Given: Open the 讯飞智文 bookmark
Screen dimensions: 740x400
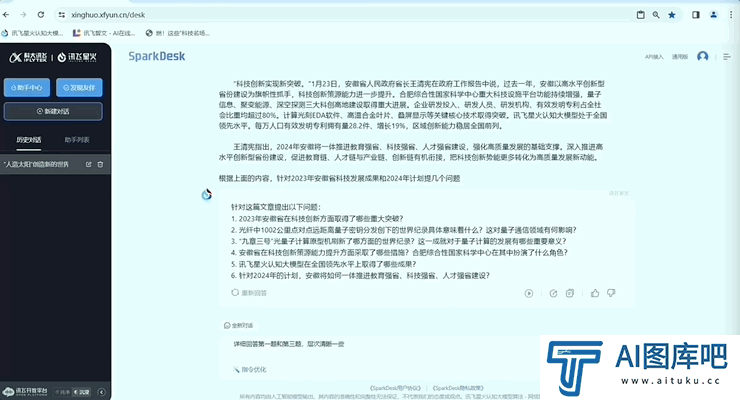Looking at the screenshot, I should [x=104, y=33].
